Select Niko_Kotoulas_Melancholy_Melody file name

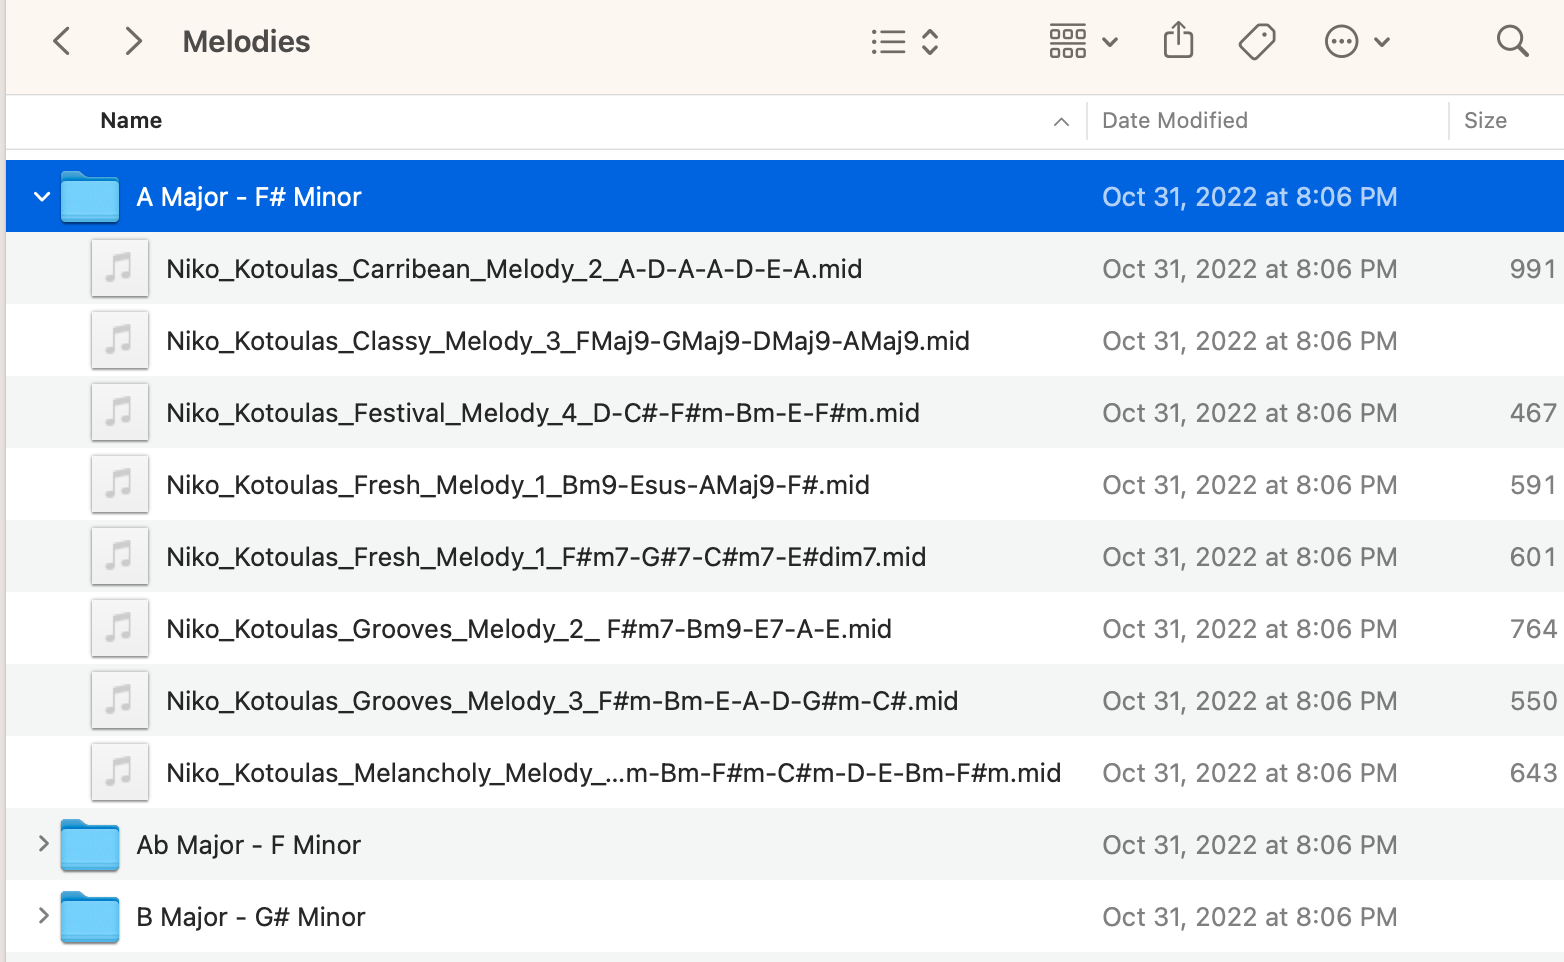tap(614, 773)
